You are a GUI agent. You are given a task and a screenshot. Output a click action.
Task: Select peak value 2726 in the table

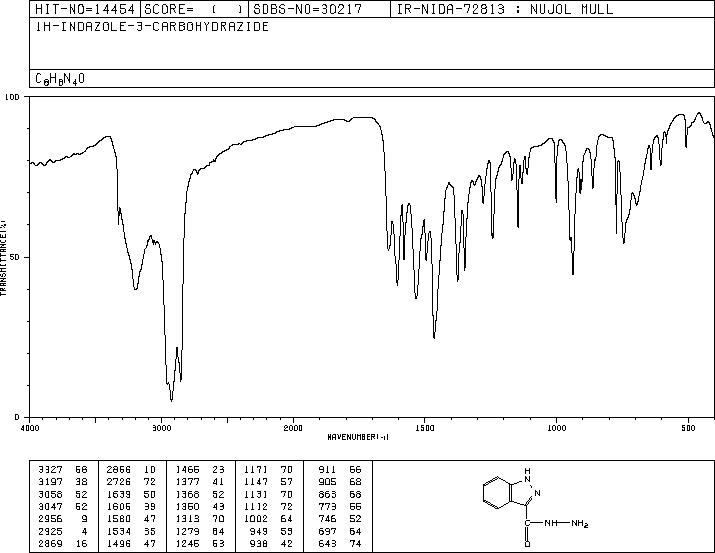click(x=119, y=482)
